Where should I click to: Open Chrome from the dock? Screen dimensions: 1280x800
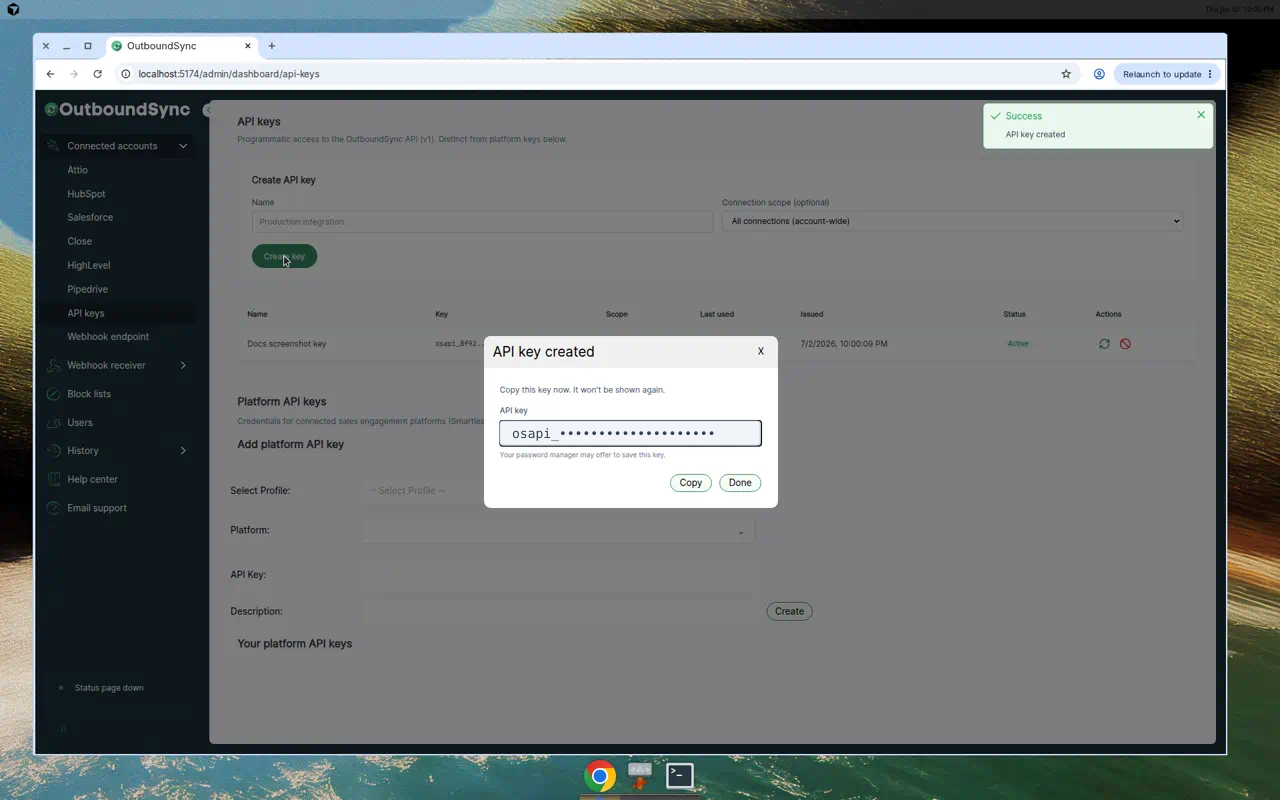600,776
